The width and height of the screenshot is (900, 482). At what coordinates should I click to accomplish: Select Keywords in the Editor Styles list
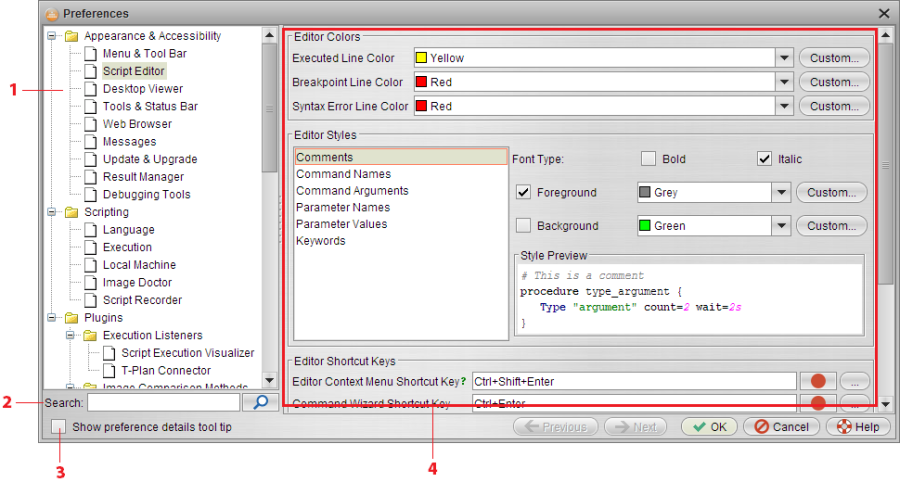click(x=320, y=241)
